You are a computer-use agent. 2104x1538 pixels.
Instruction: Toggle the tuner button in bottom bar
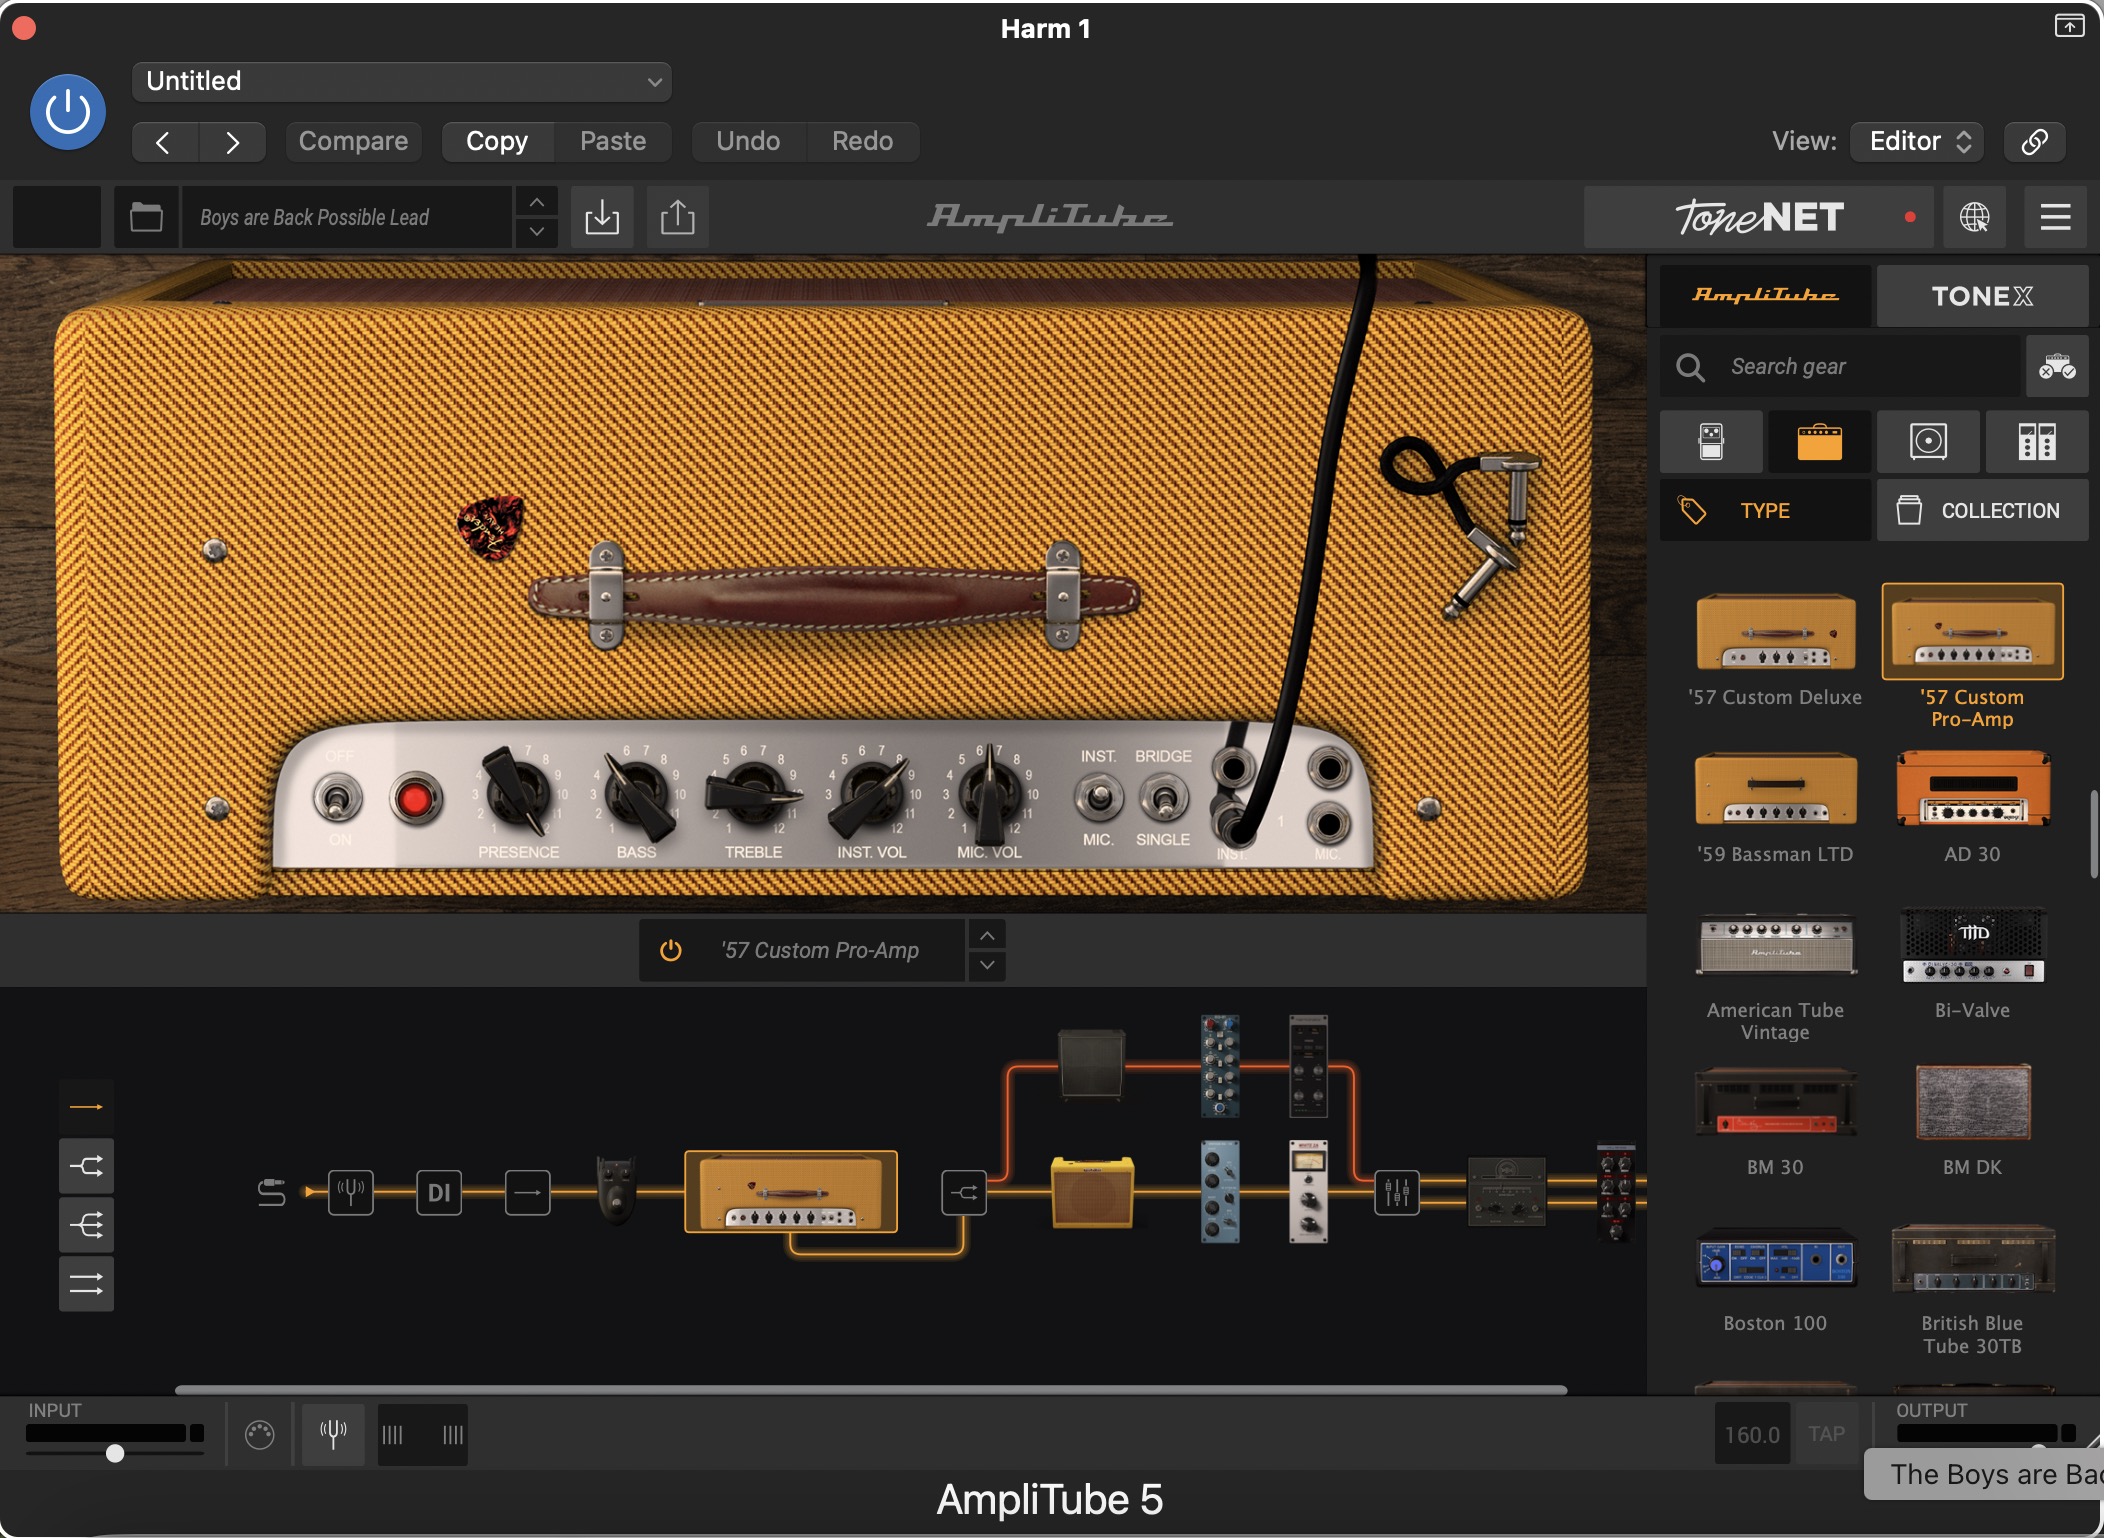click(333, 1434)
